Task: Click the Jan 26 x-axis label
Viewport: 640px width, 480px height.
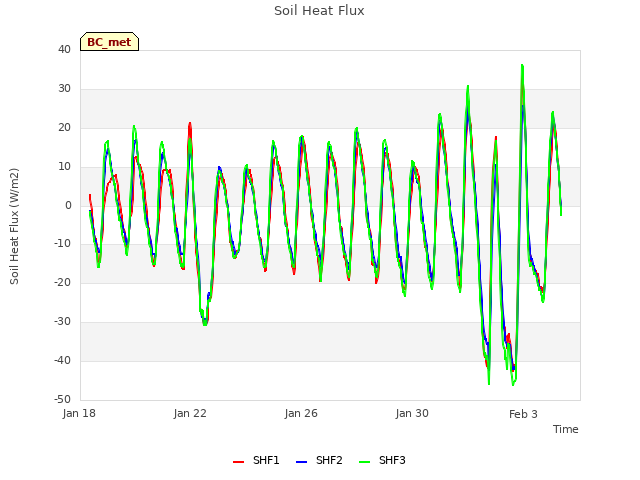Action: (301, 413)
